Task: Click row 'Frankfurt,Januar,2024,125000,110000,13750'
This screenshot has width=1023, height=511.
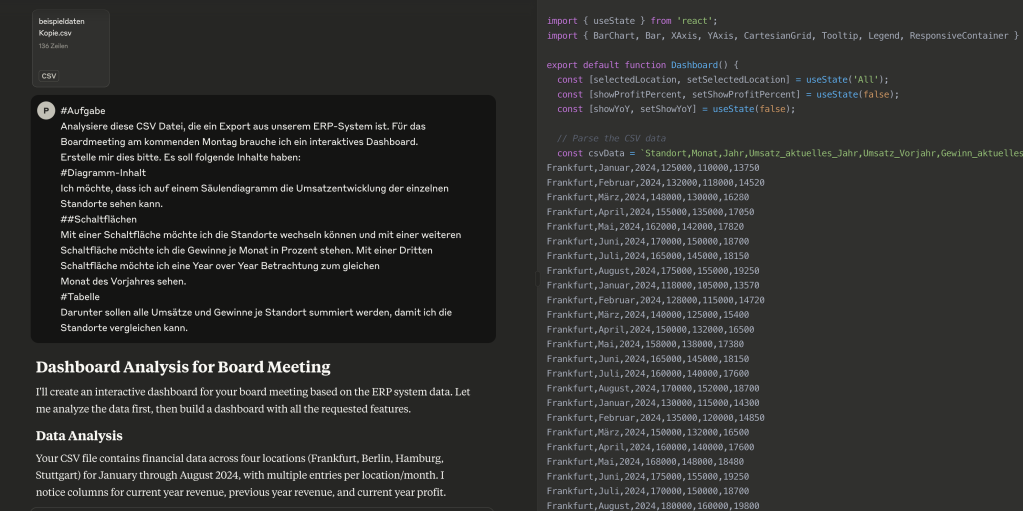Action: 653,168
